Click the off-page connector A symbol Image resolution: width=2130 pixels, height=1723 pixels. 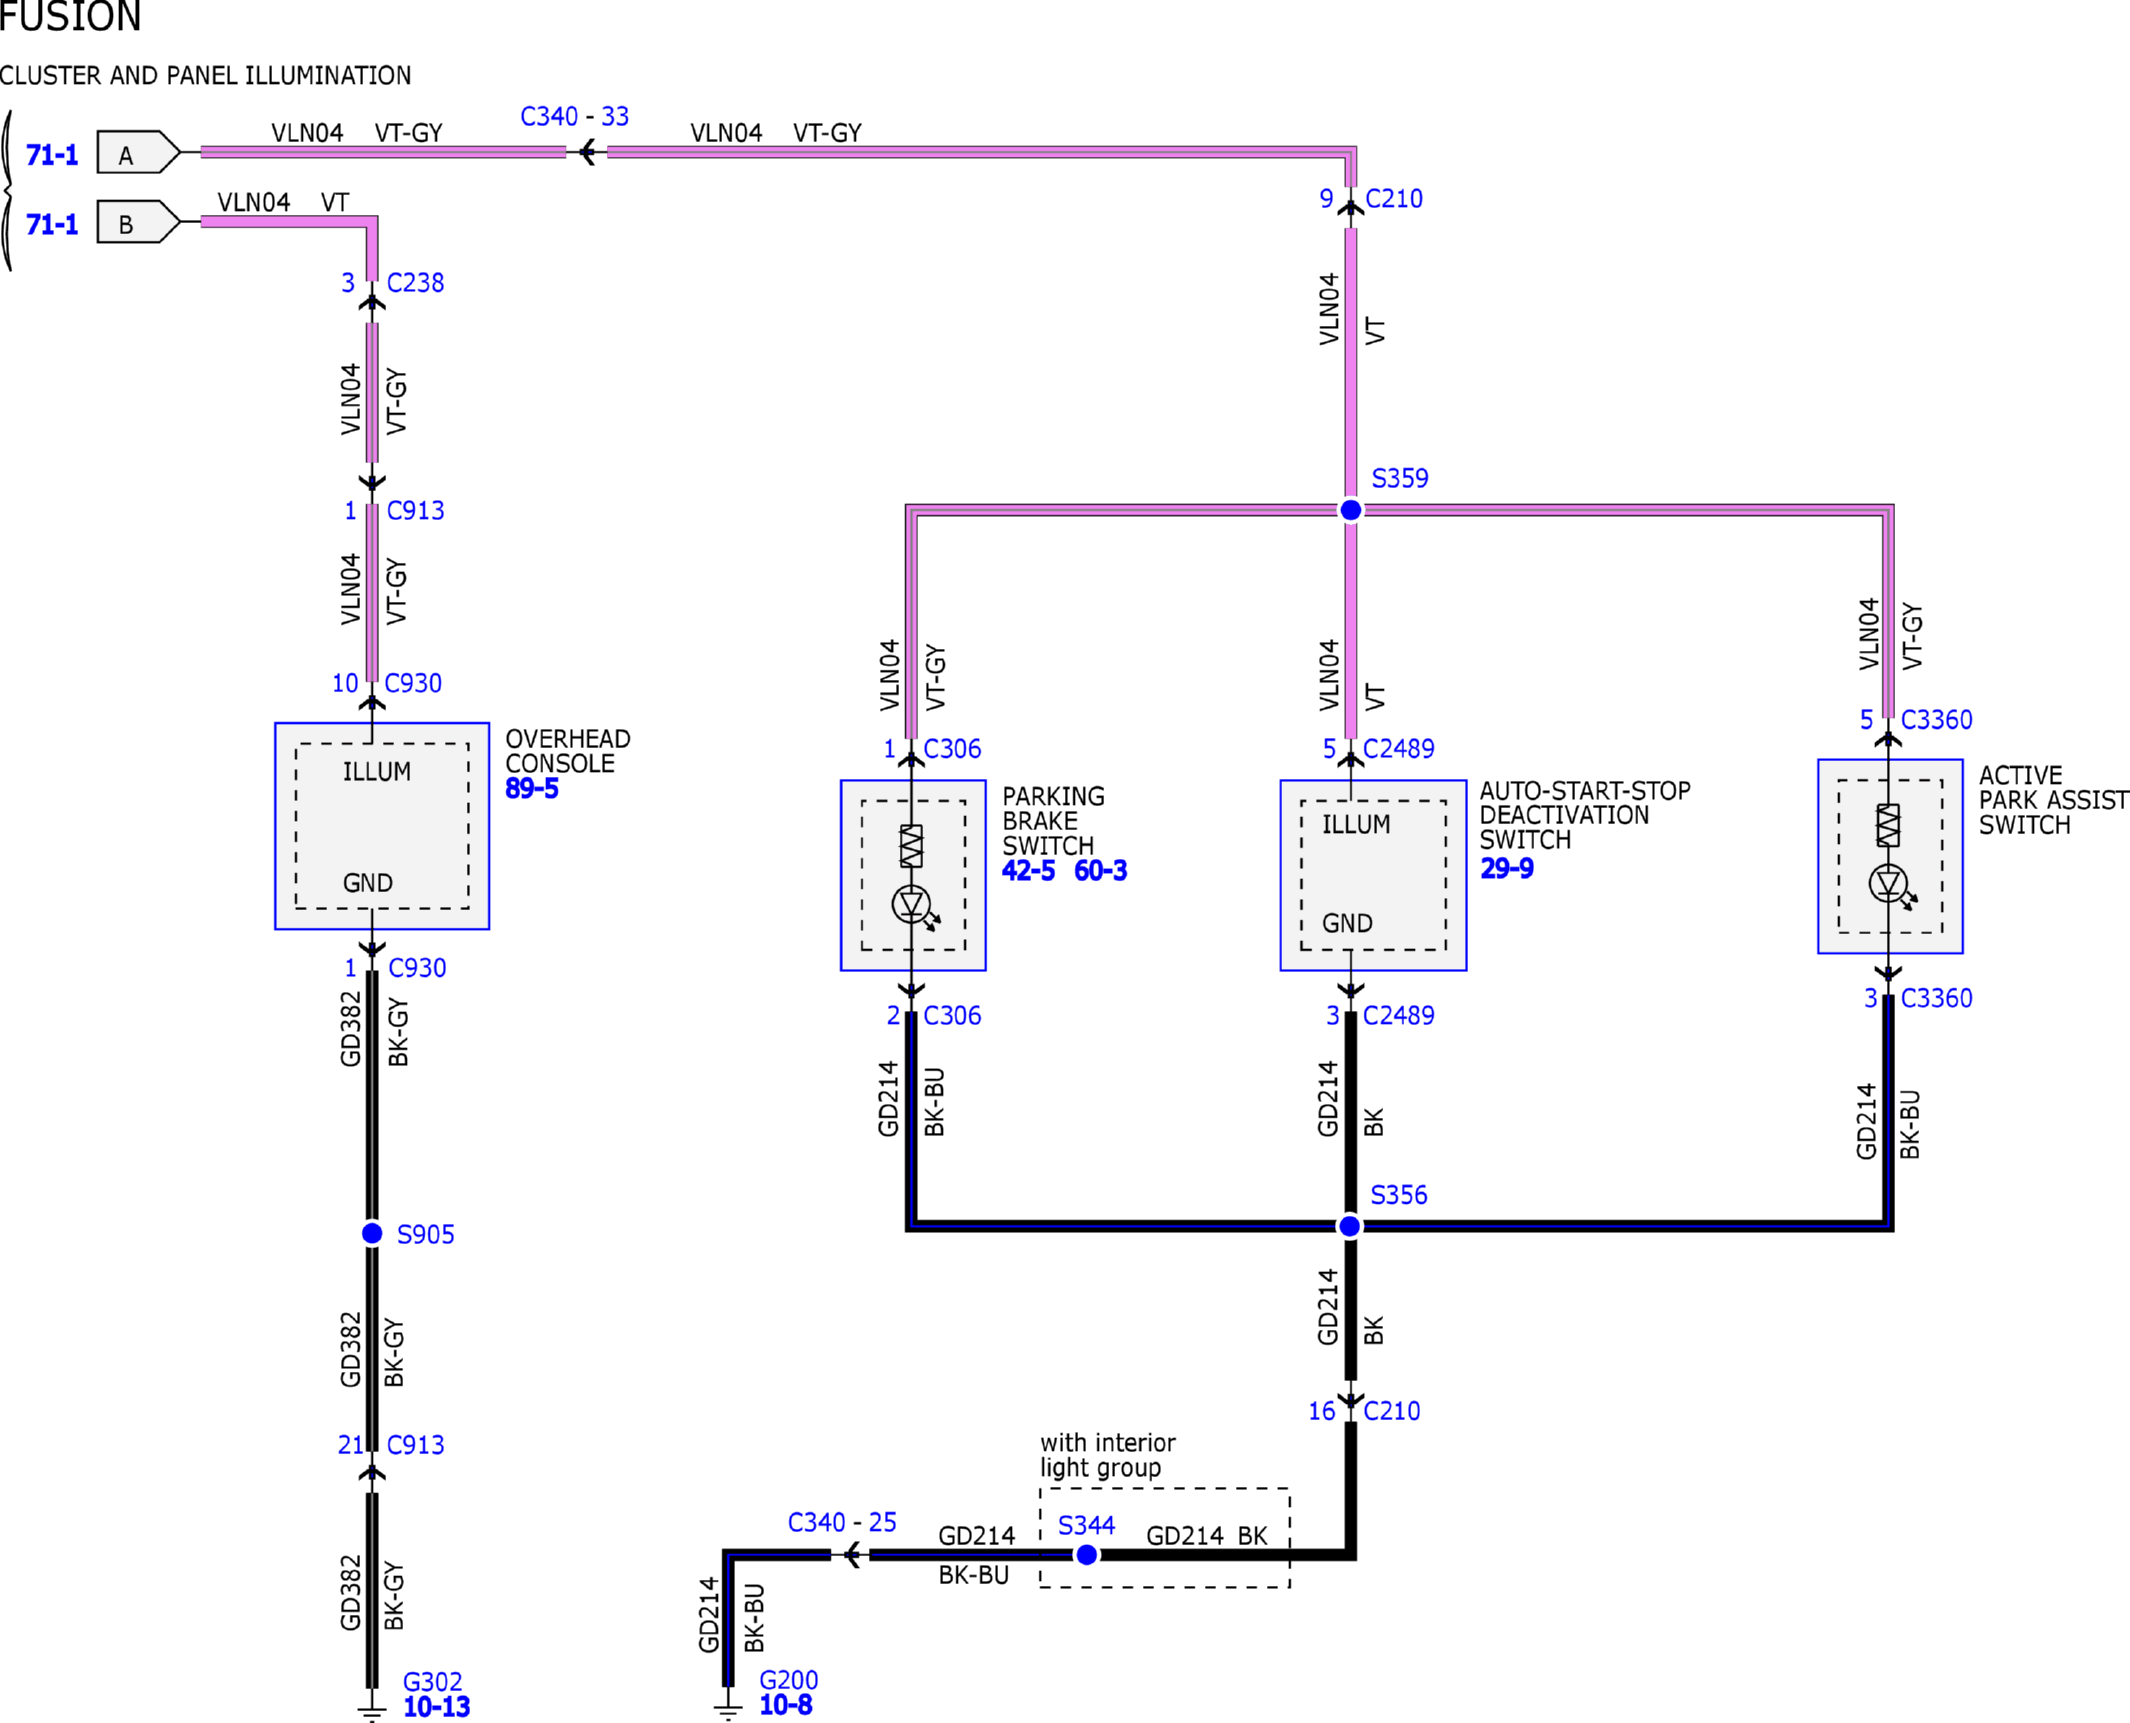coord(138,152)
